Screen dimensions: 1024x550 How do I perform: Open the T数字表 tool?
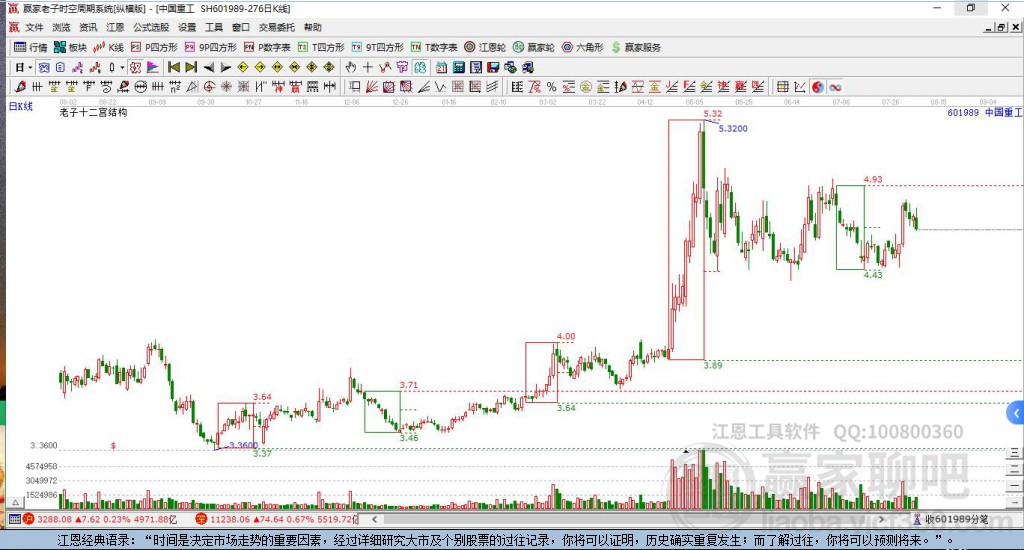point(434,47)
